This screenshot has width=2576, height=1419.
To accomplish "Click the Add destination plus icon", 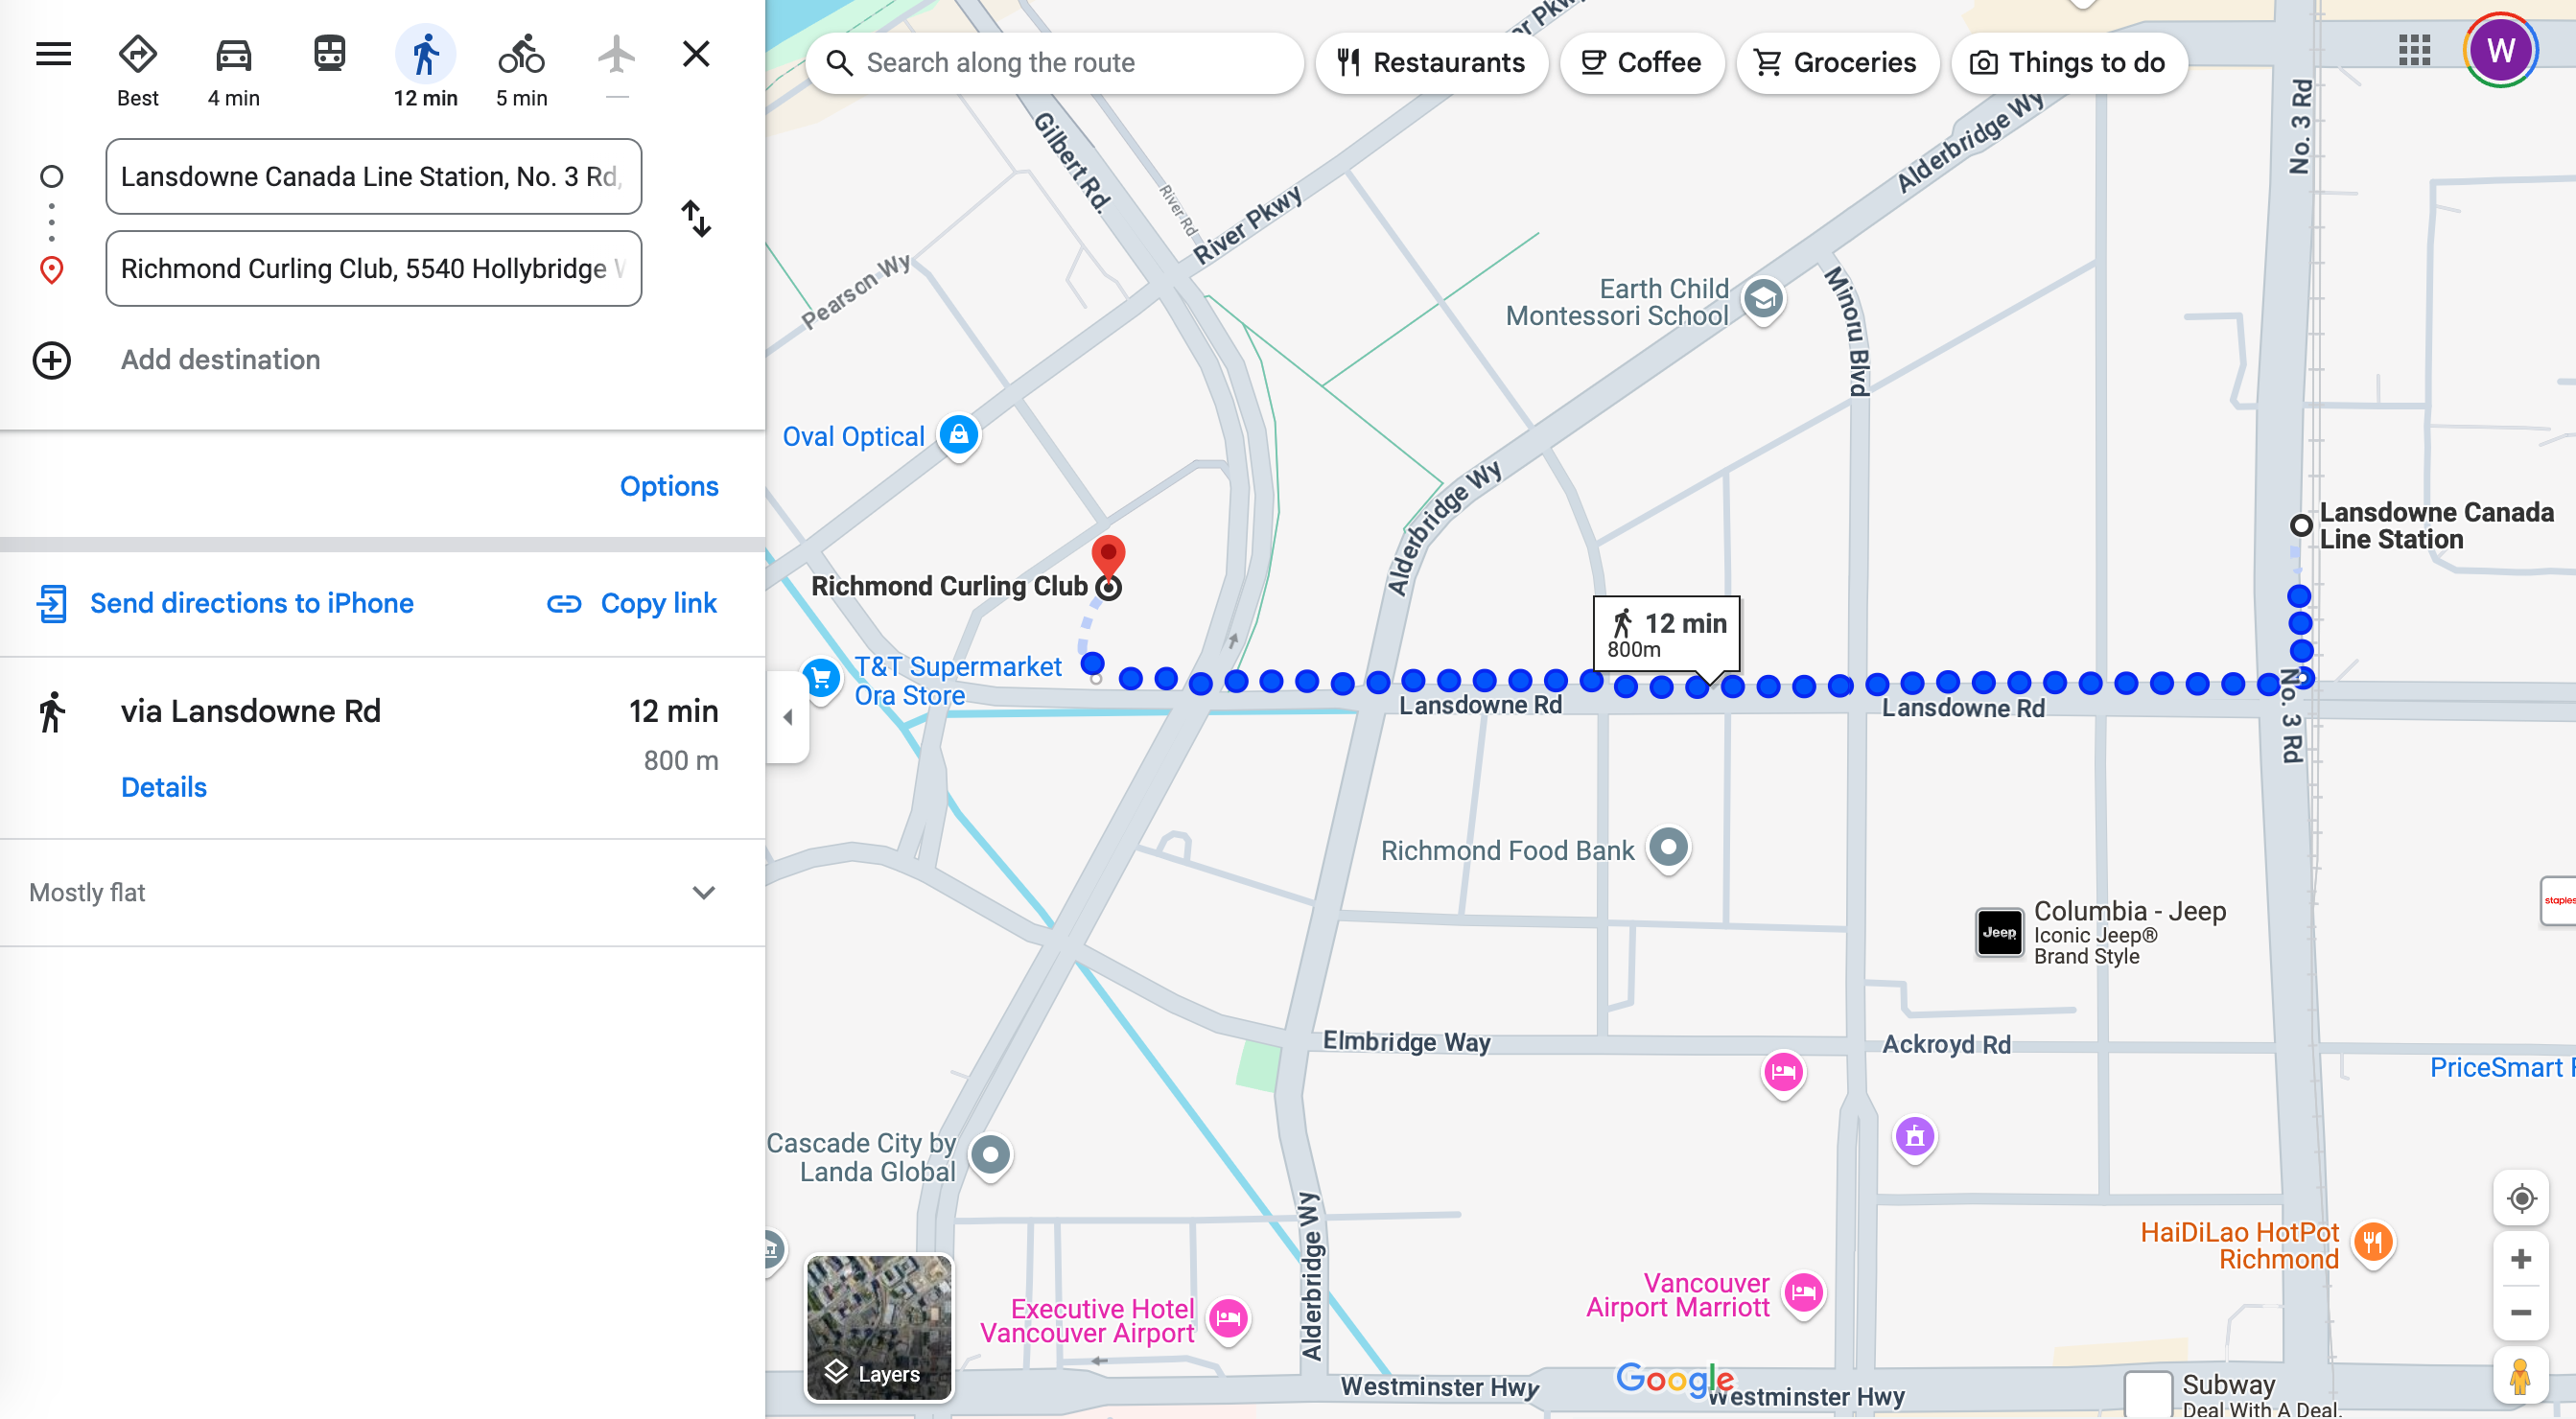I will [52, 360].
